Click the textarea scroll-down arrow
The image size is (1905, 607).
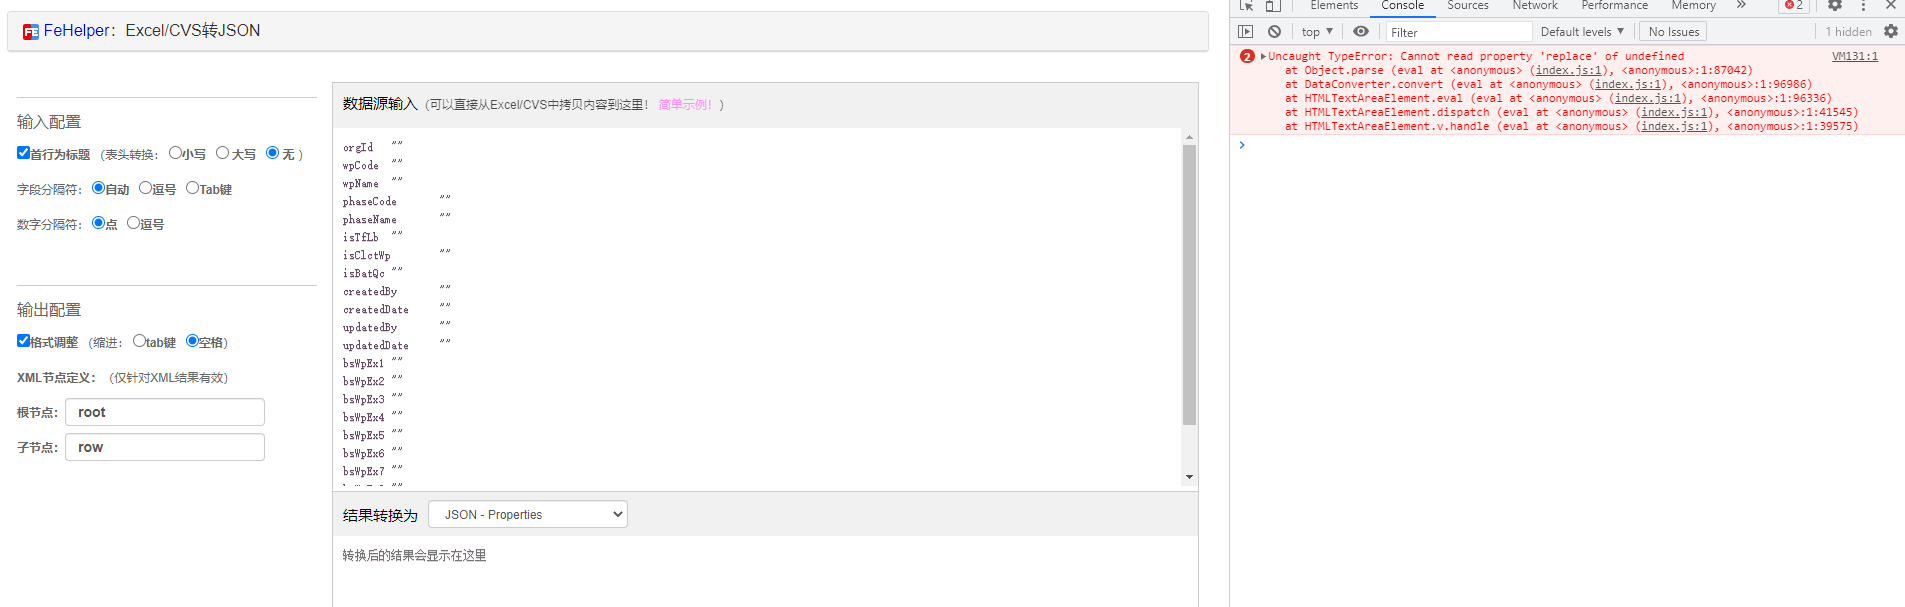[1189, 477]
